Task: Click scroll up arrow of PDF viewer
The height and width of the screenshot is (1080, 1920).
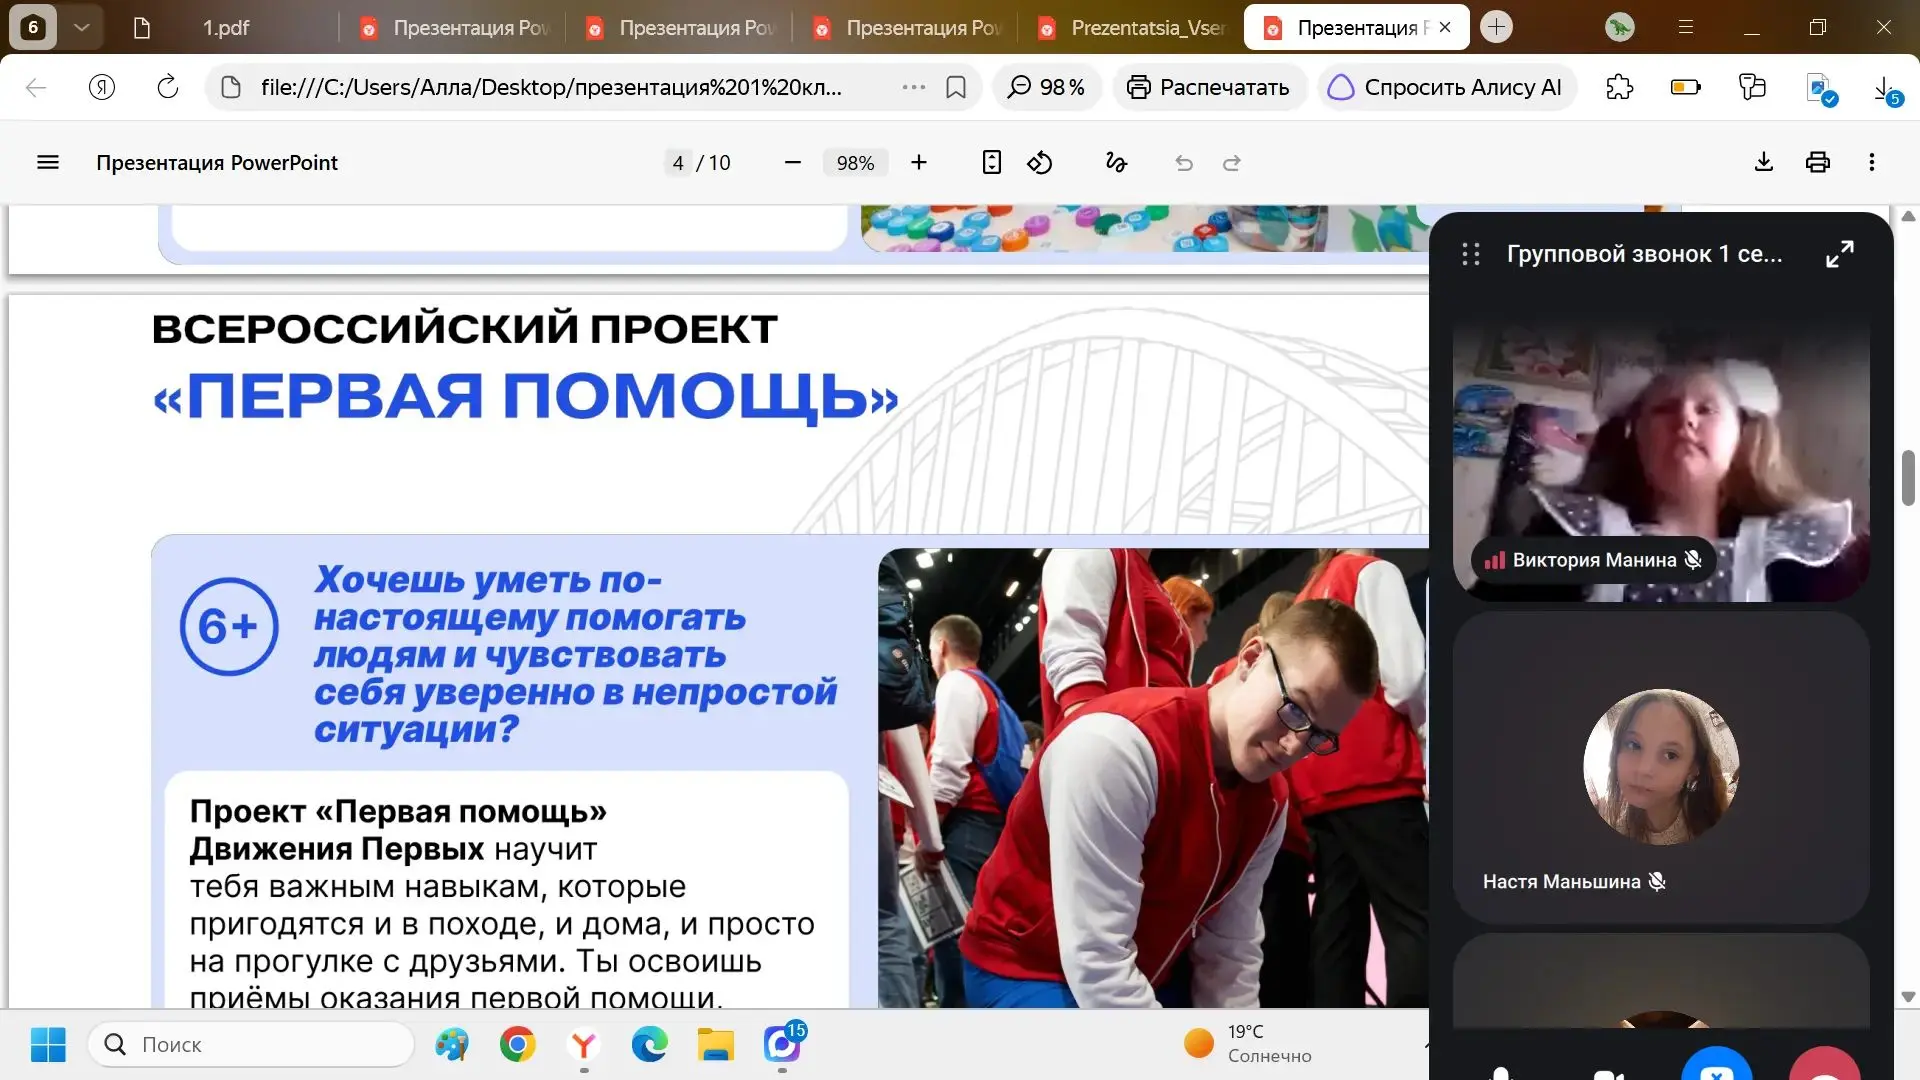Action: [1908, 216]
